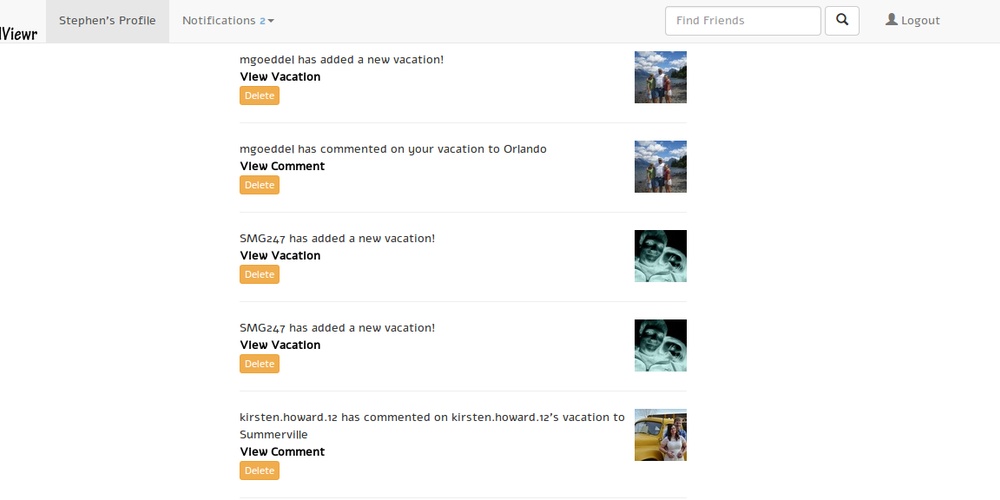Click SMG247's avatar on second vacation notification
1000x500 pixels.
click(660, 345)
